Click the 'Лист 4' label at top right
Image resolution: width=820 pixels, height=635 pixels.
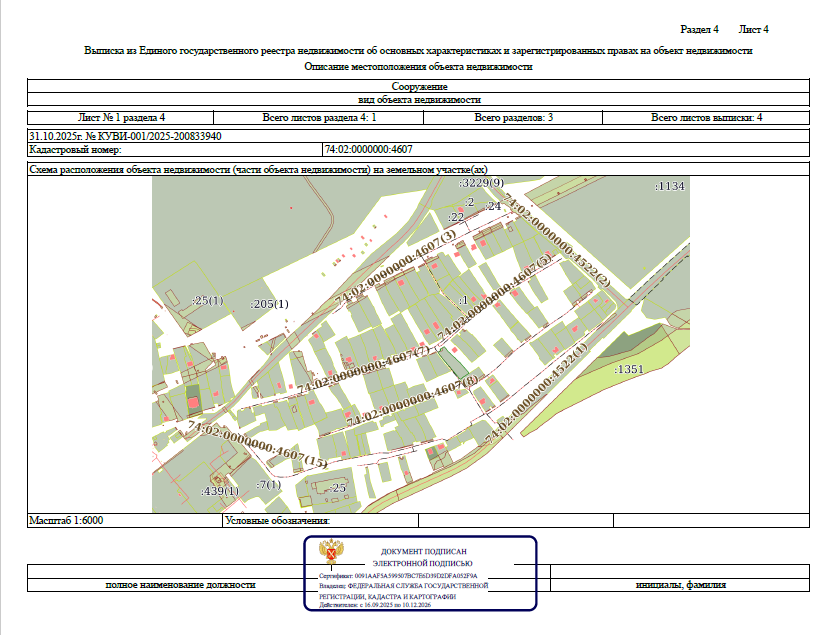point(754,29)
